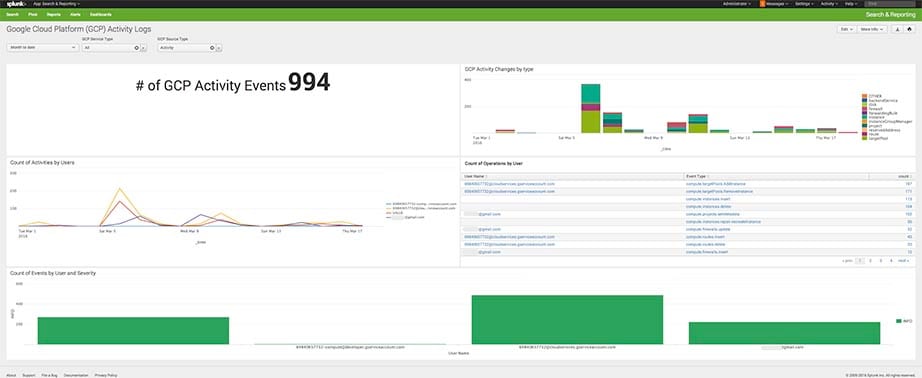Open the Dashboards navigation tab

pos(101,14)
